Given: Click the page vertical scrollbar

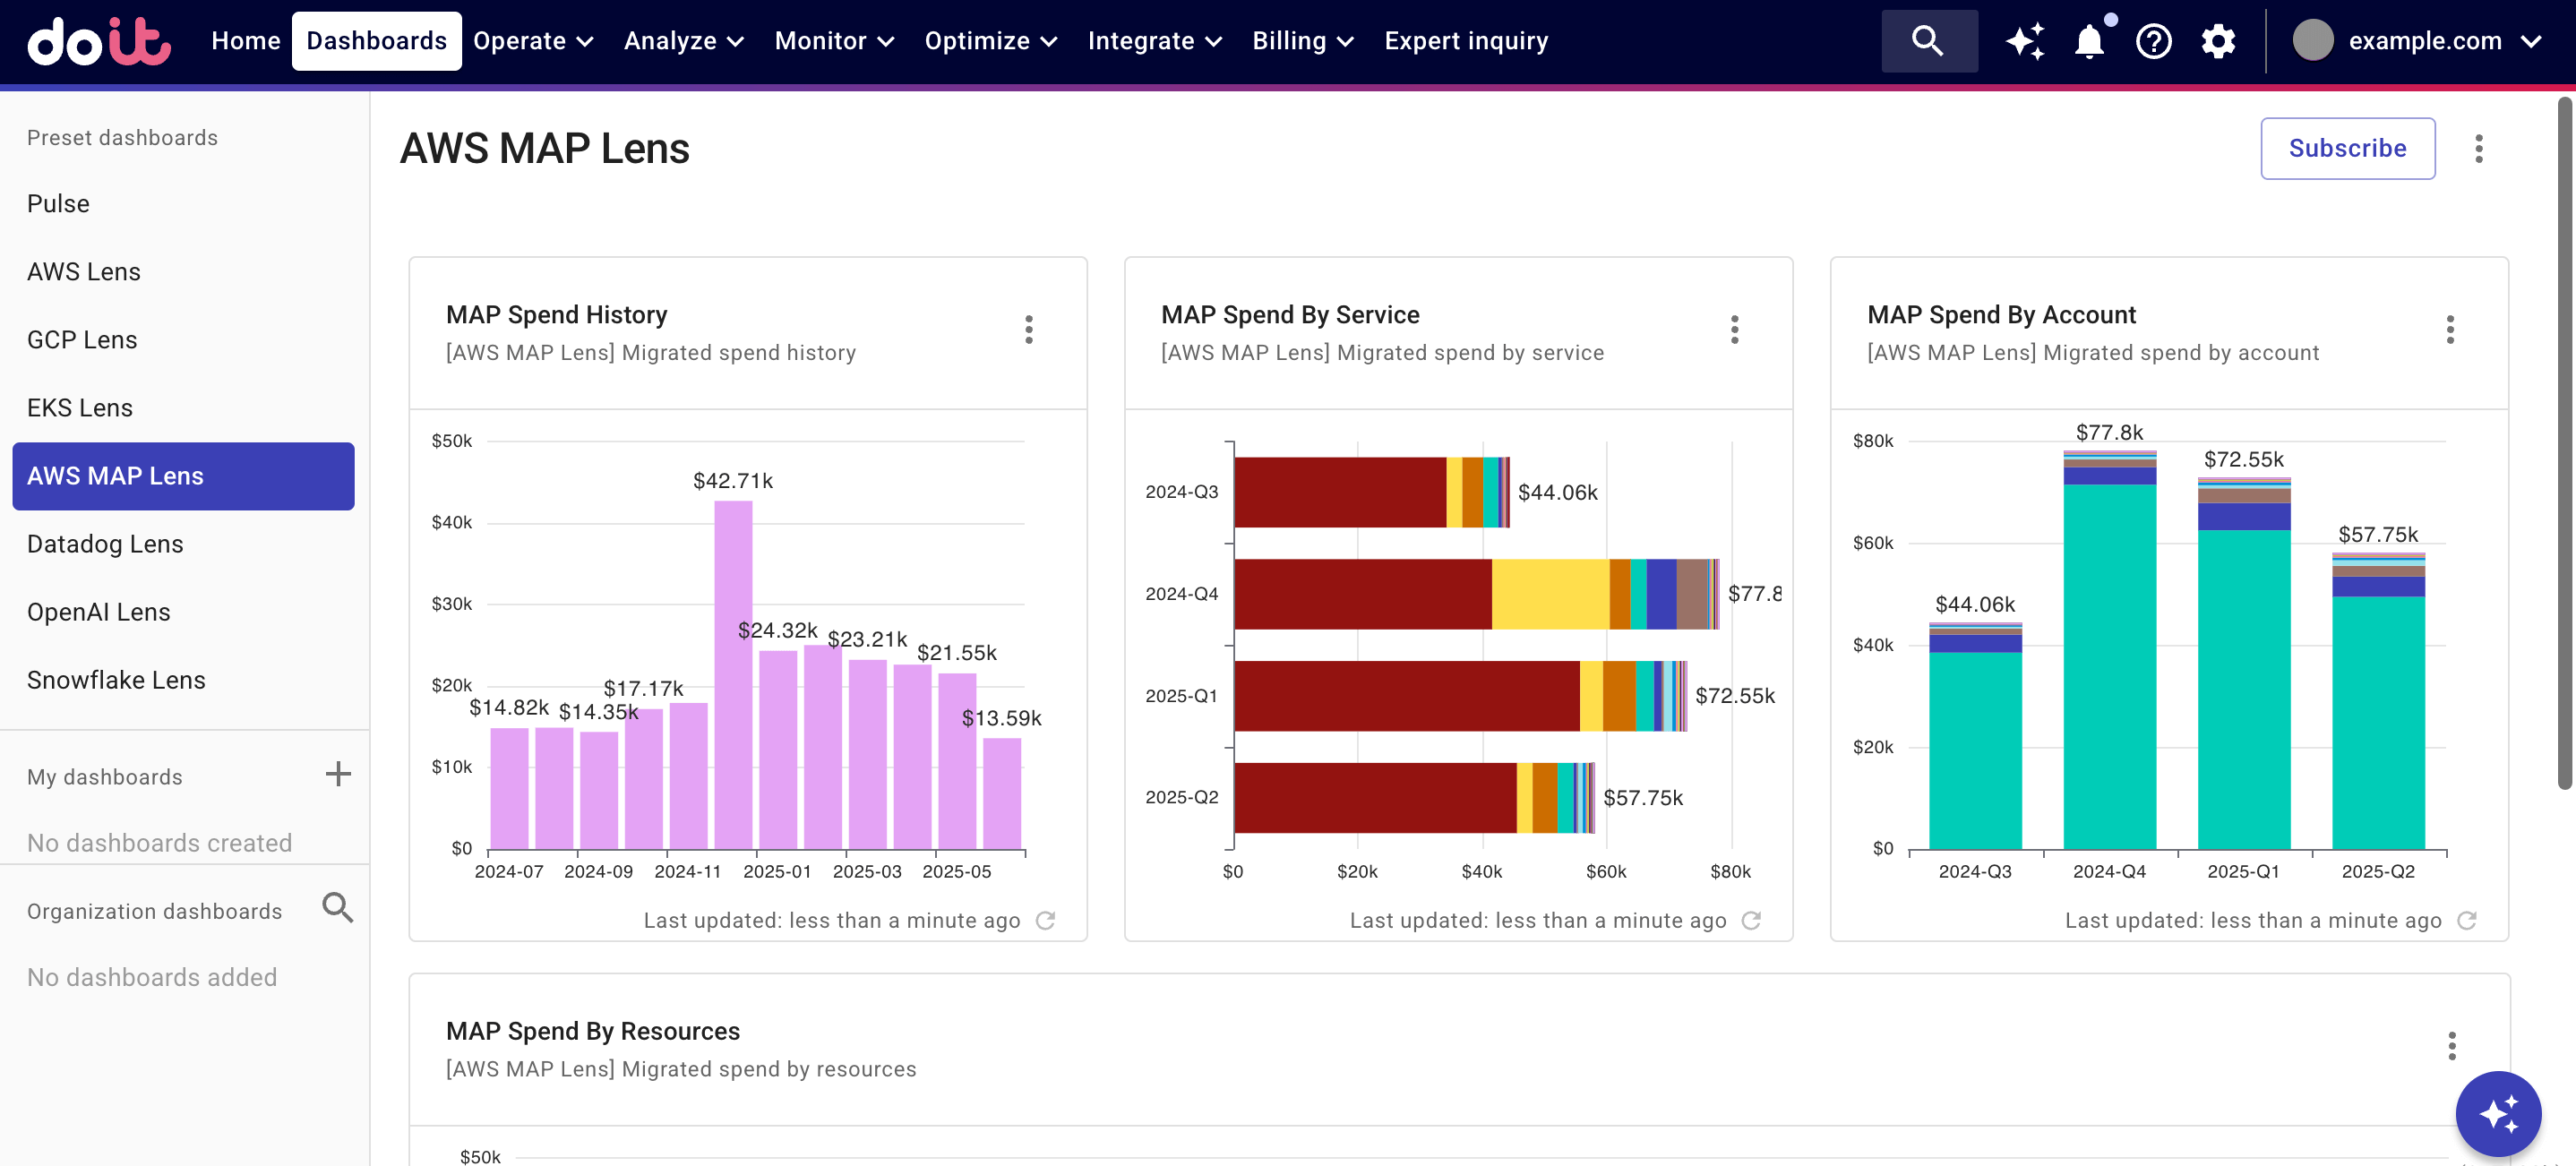Looking at the screenshot, I should coord(2565,443).
